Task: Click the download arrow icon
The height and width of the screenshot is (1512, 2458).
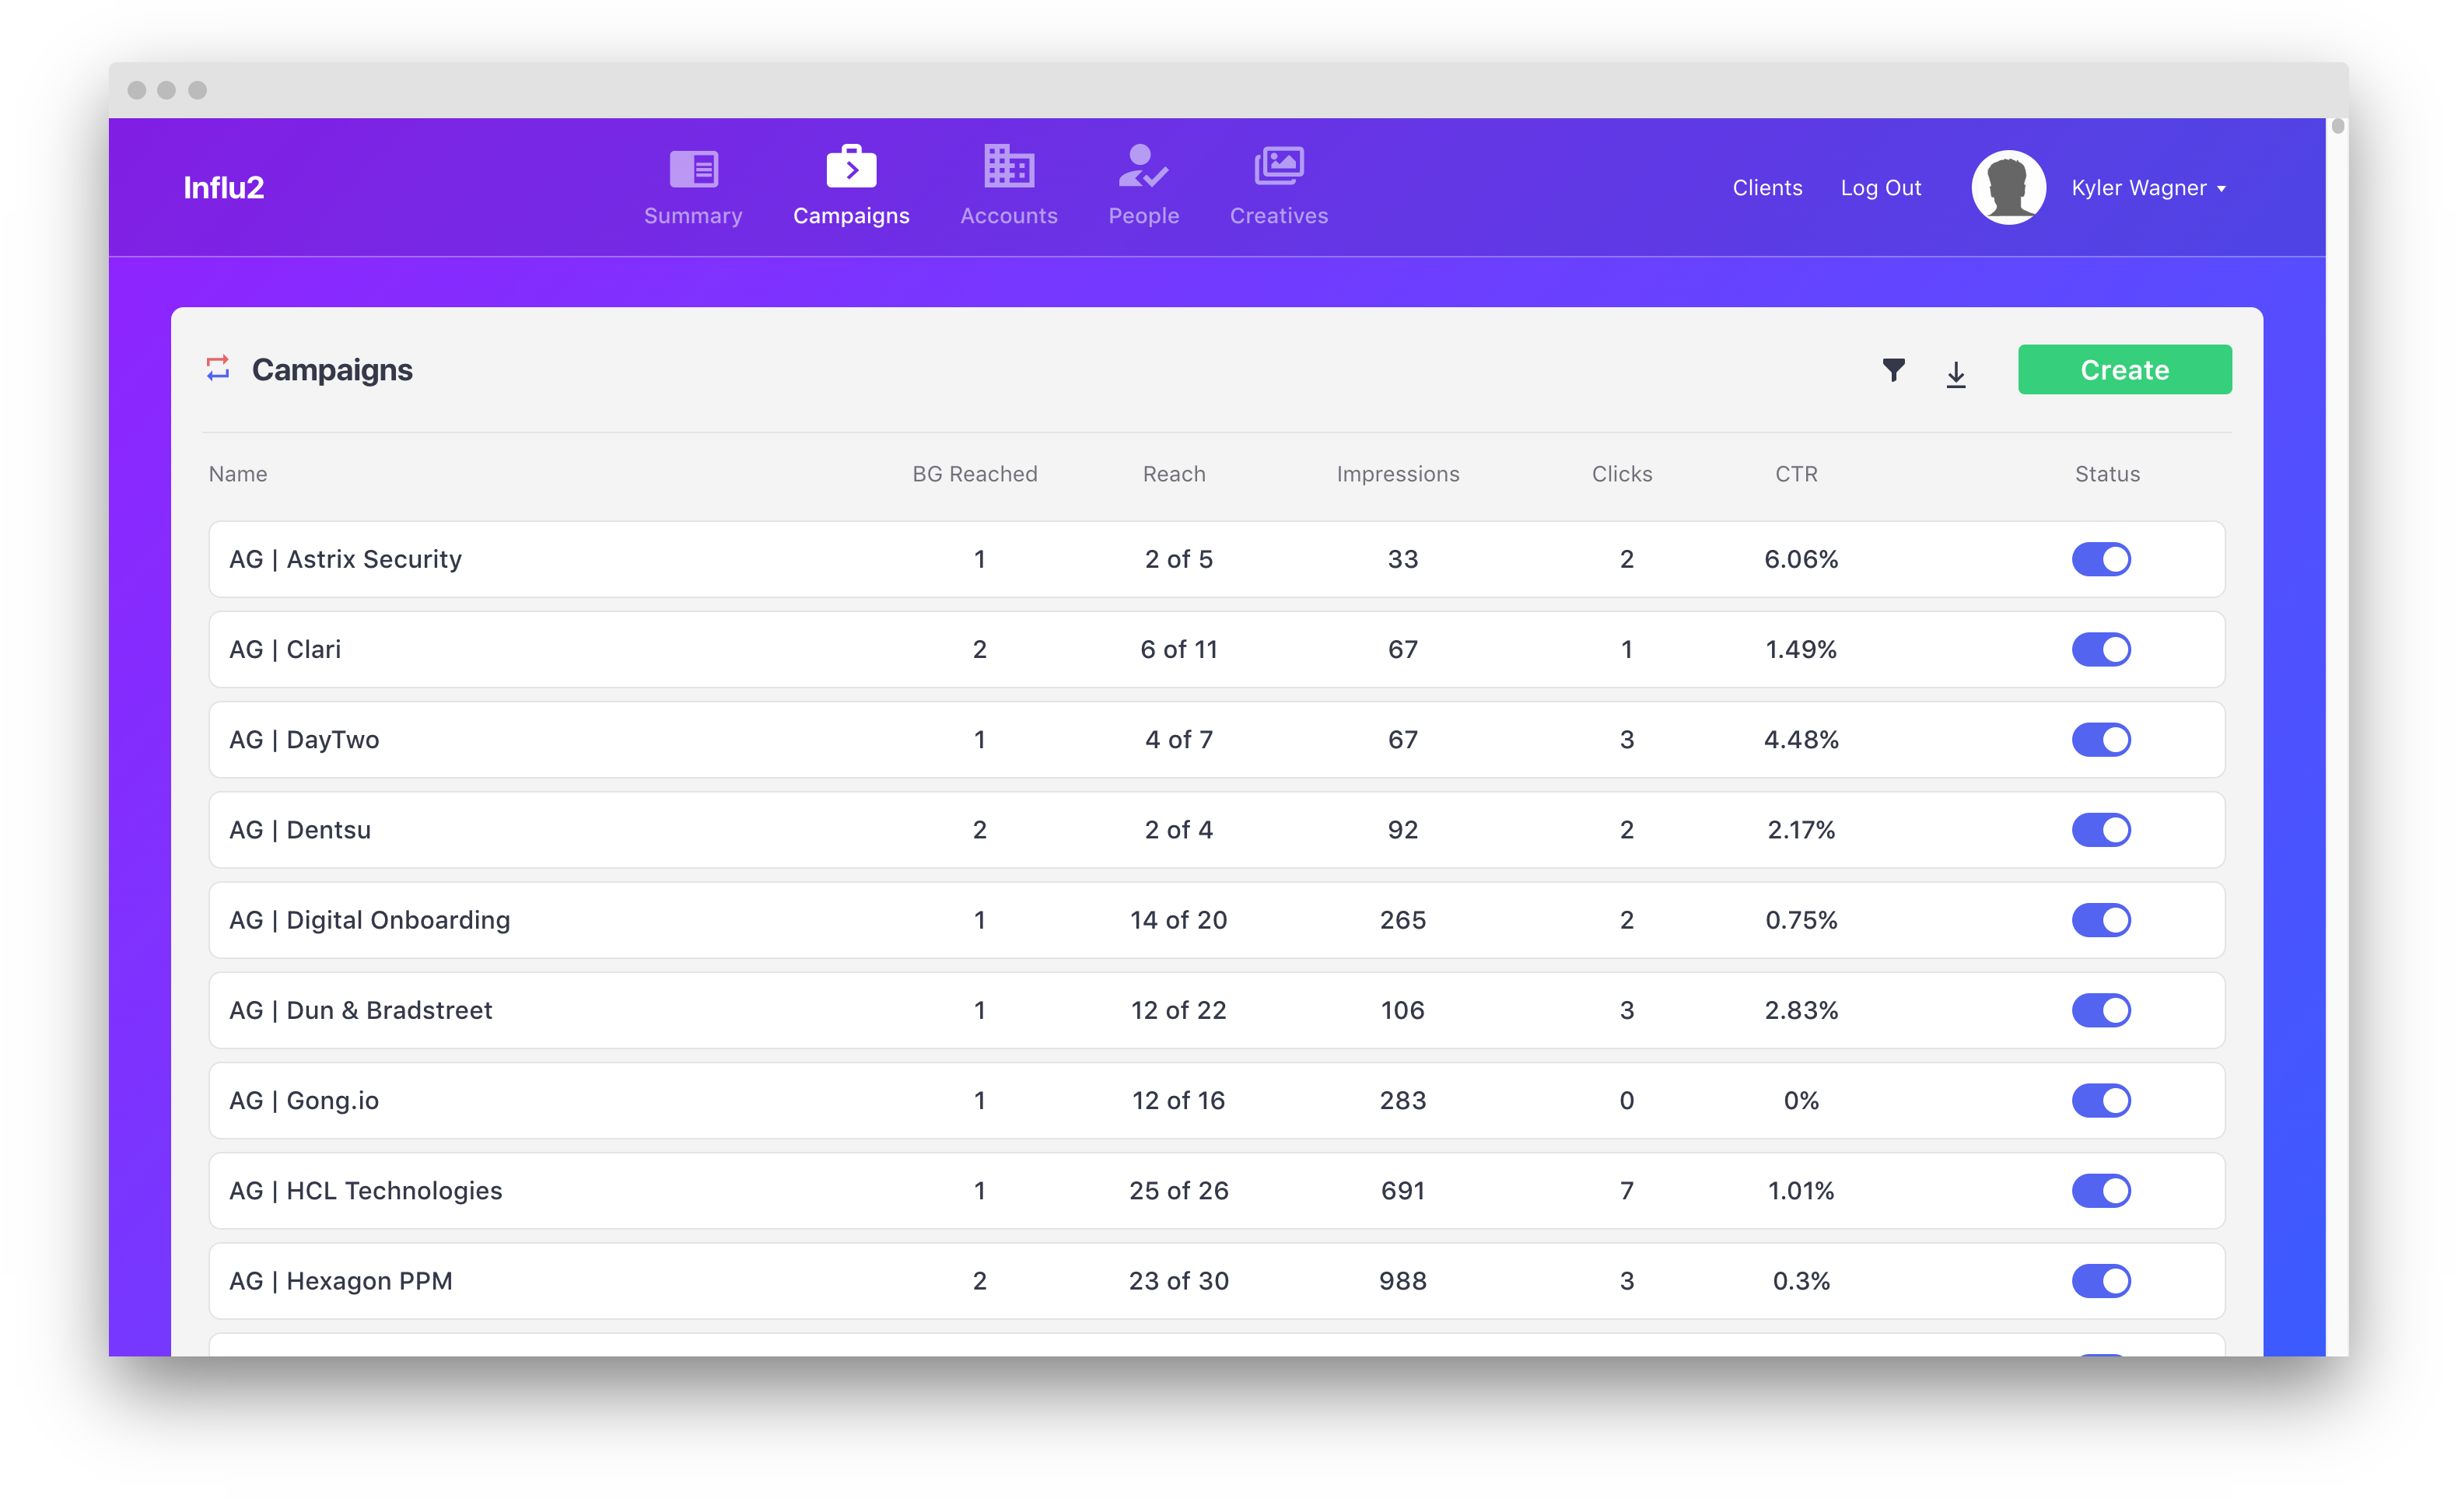Action: (1956, 374)
